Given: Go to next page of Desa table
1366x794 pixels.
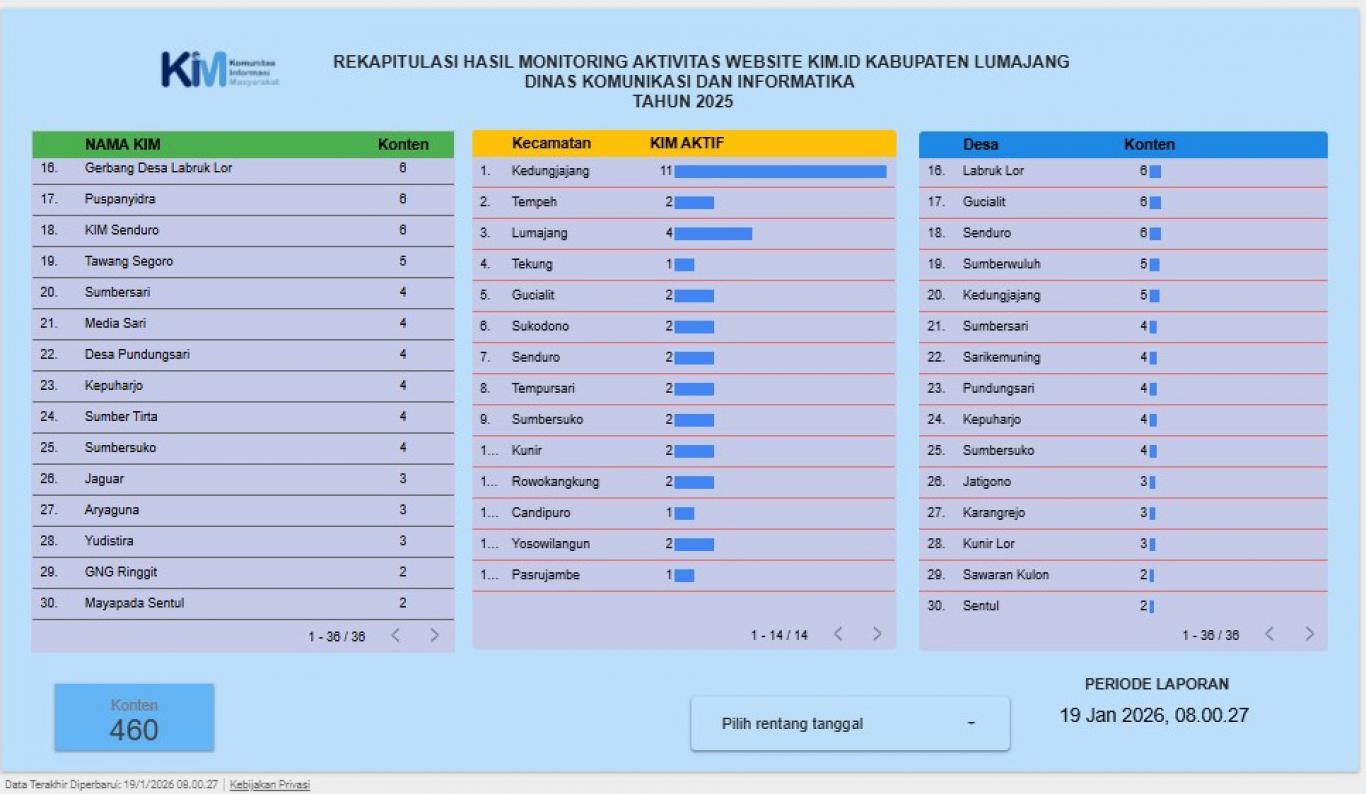Looking at the screenshot, I should click(1309, 634).
